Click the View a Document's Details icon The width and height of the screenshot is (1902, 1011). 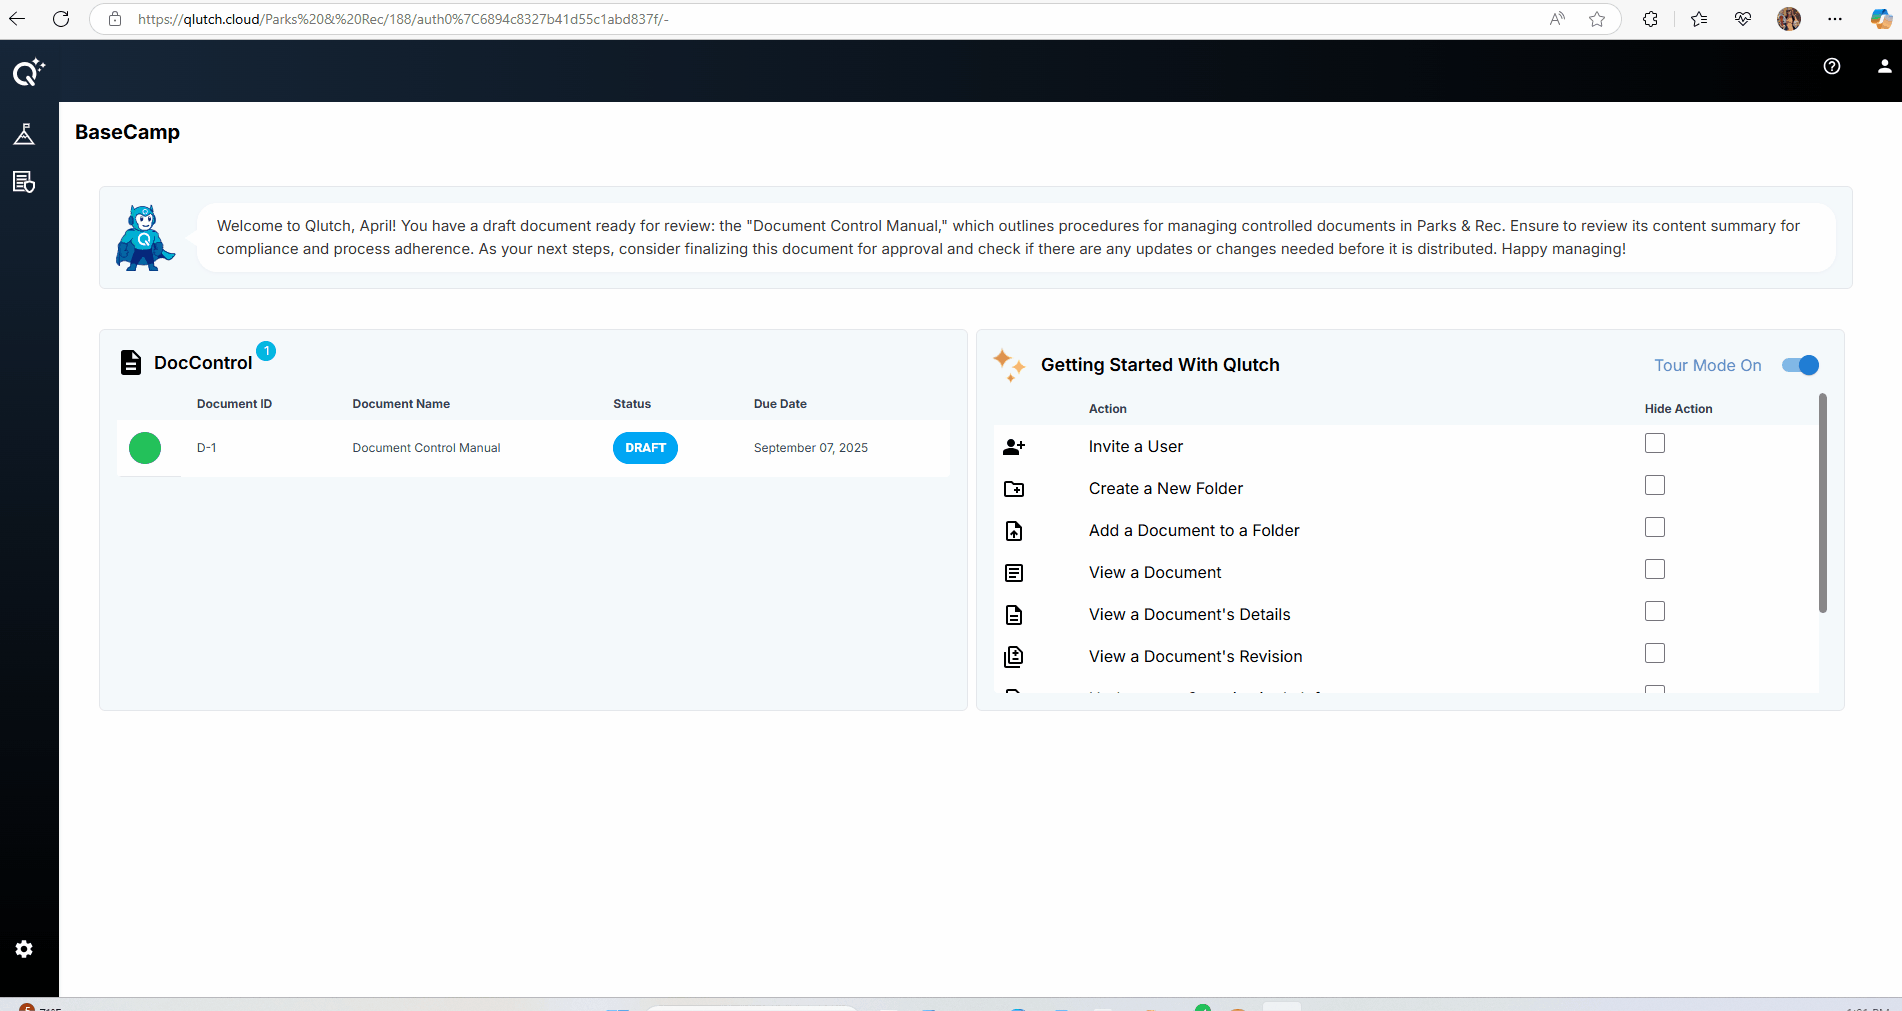click(x=1014, y=615)
